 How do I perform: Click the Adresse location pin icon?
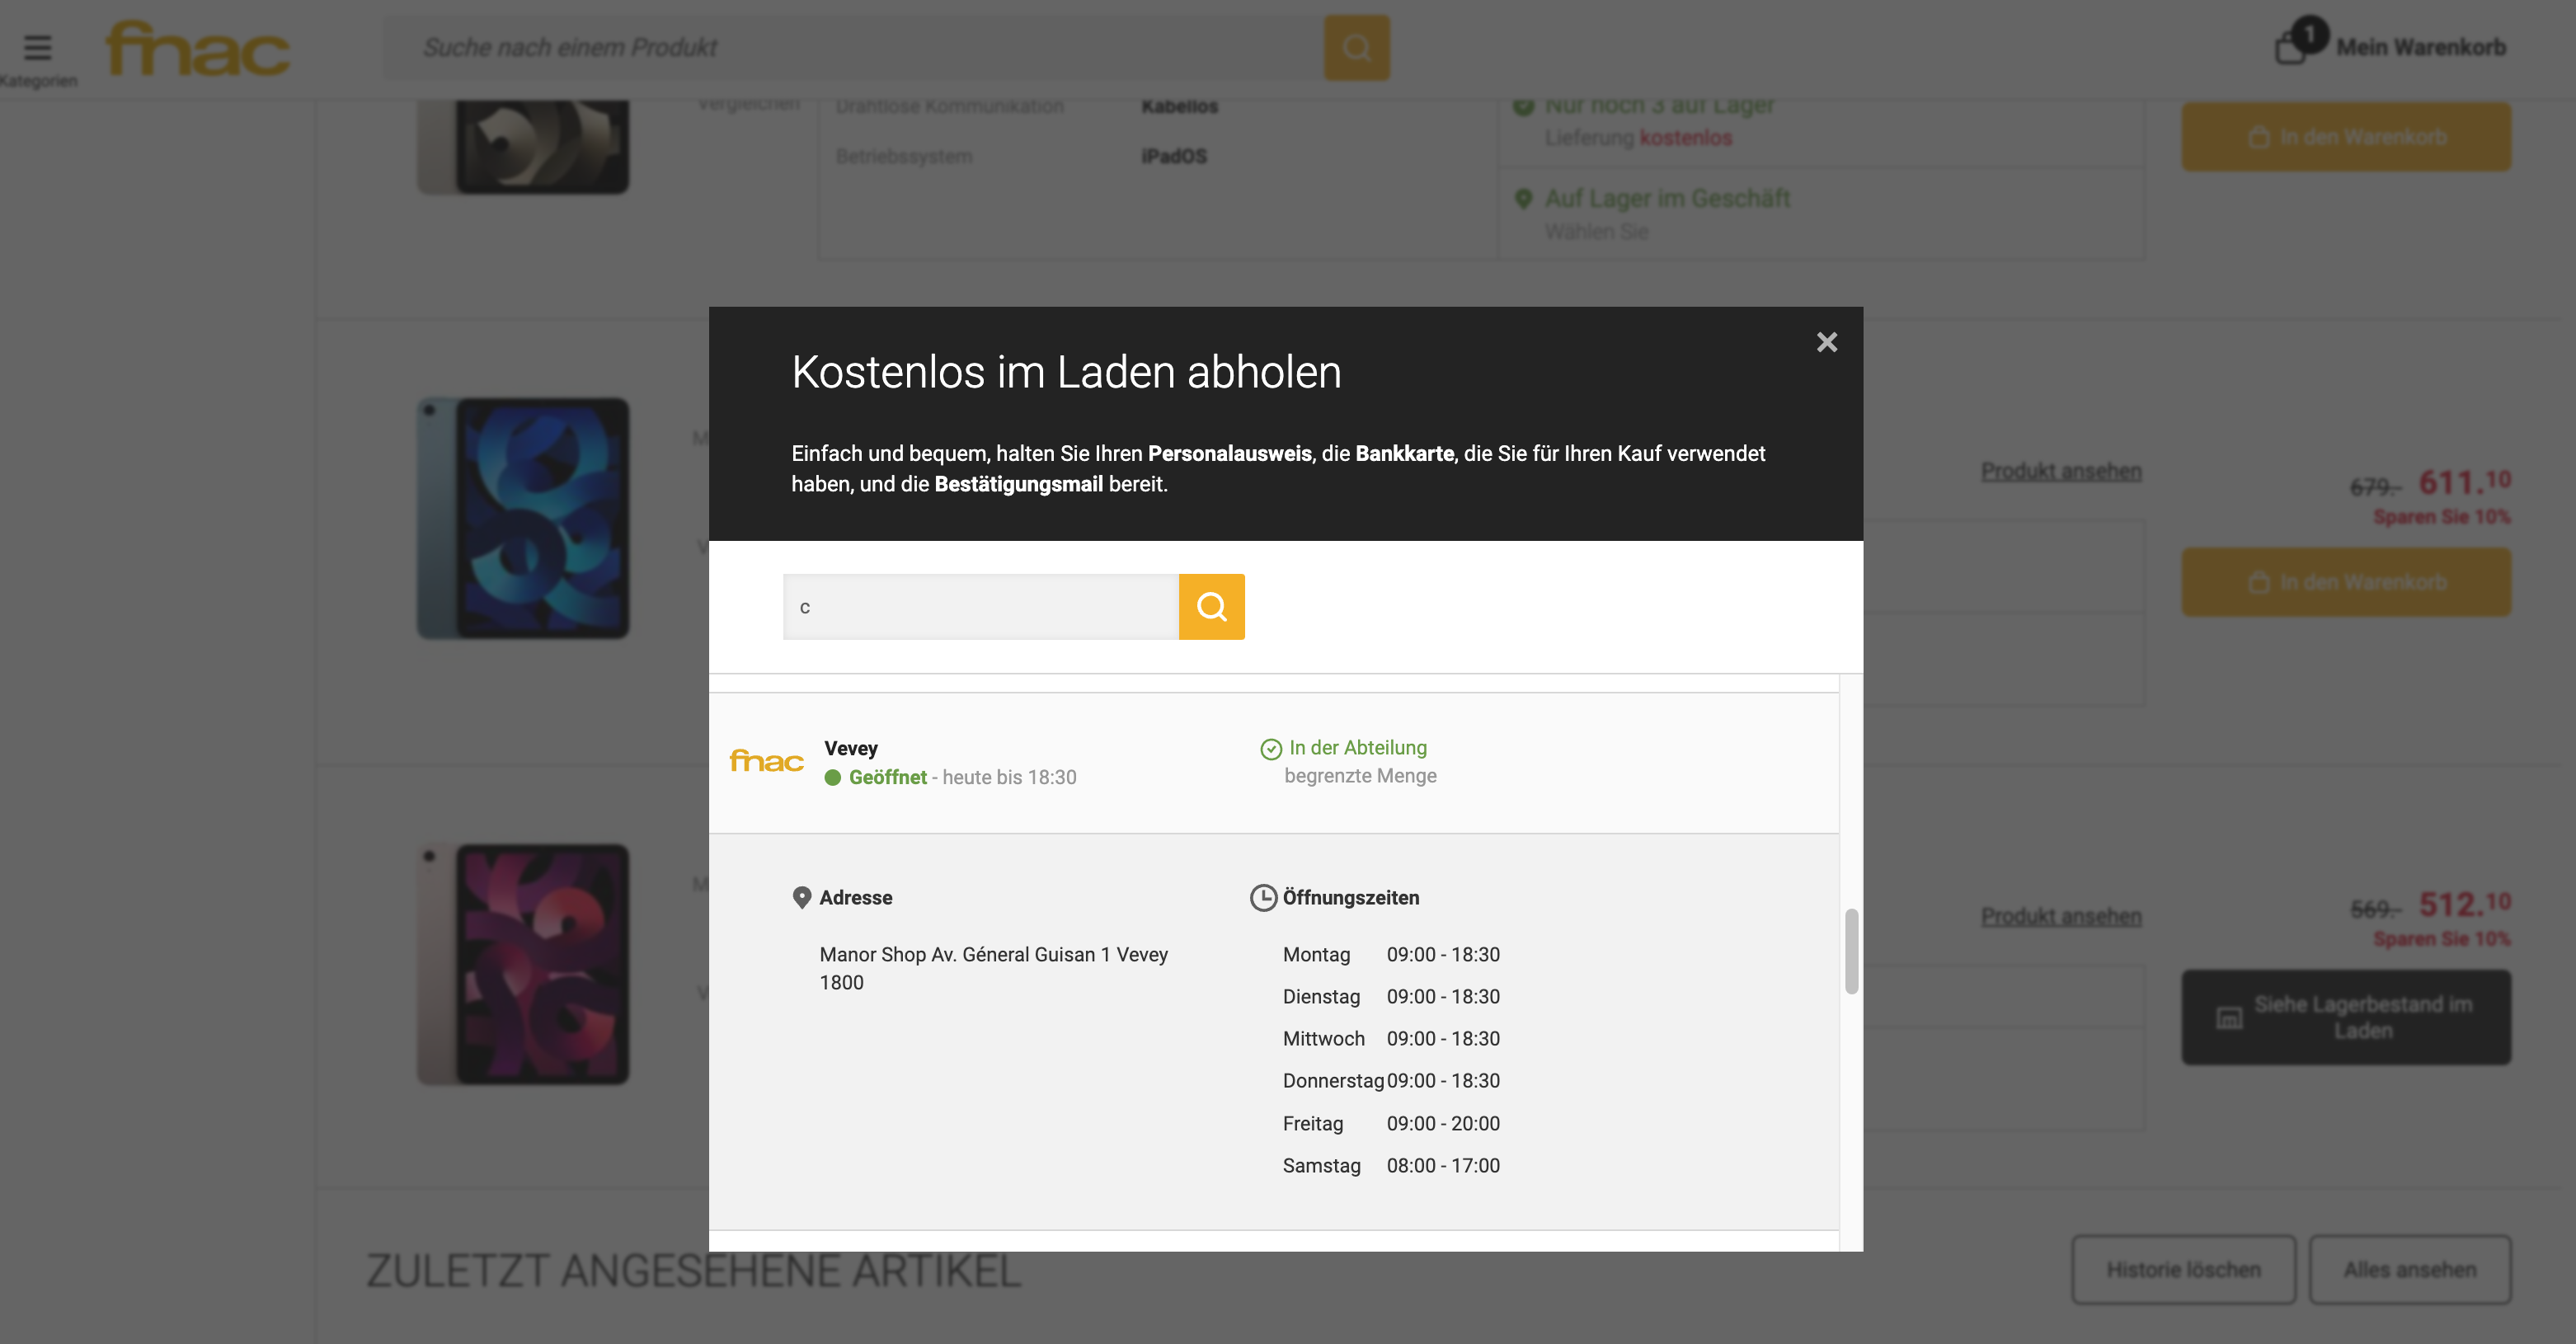801,897
